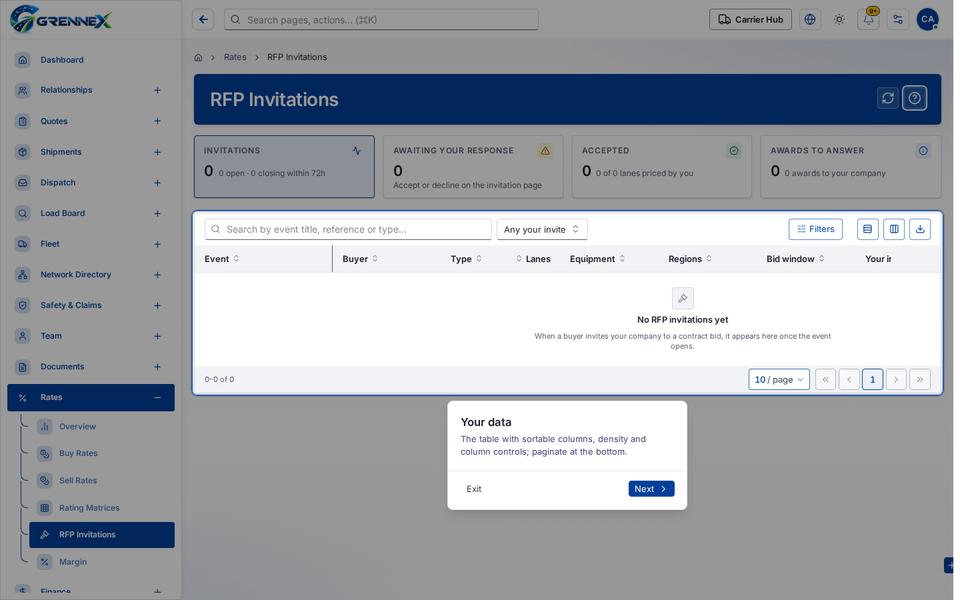The width and height of the screenshot is (960, 600).
Task: Click the notifications bell icon
Action: (x=868, y=20)
